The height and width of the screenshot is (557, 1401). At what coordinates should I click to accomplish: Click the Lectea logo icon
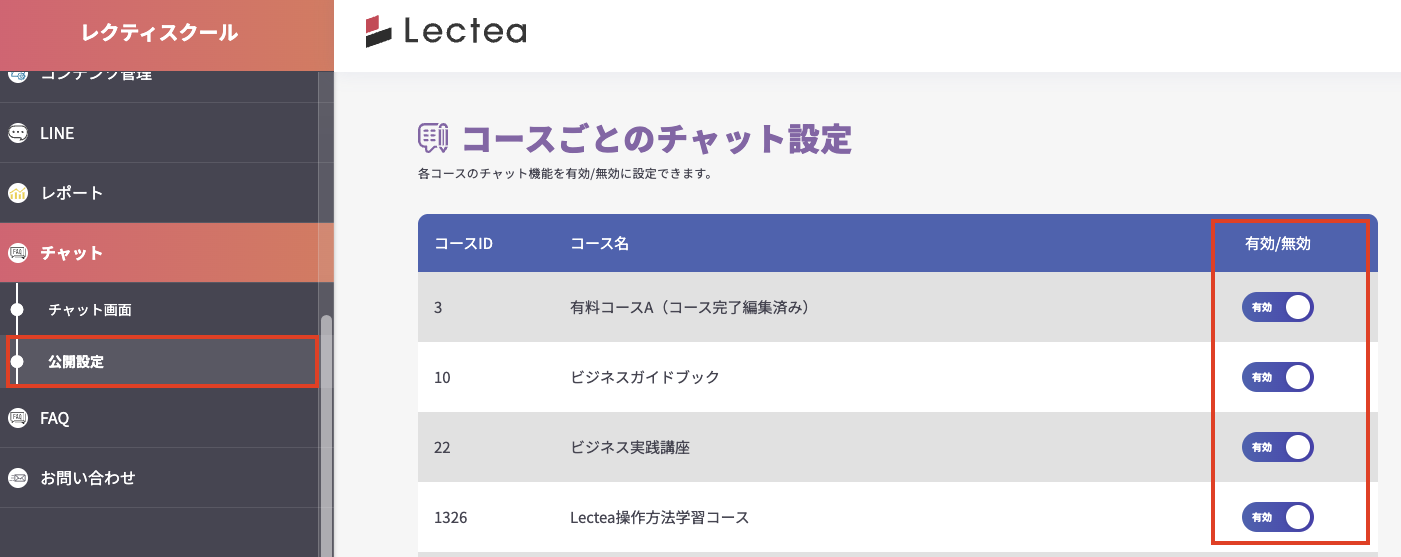(x=379, y=32)
